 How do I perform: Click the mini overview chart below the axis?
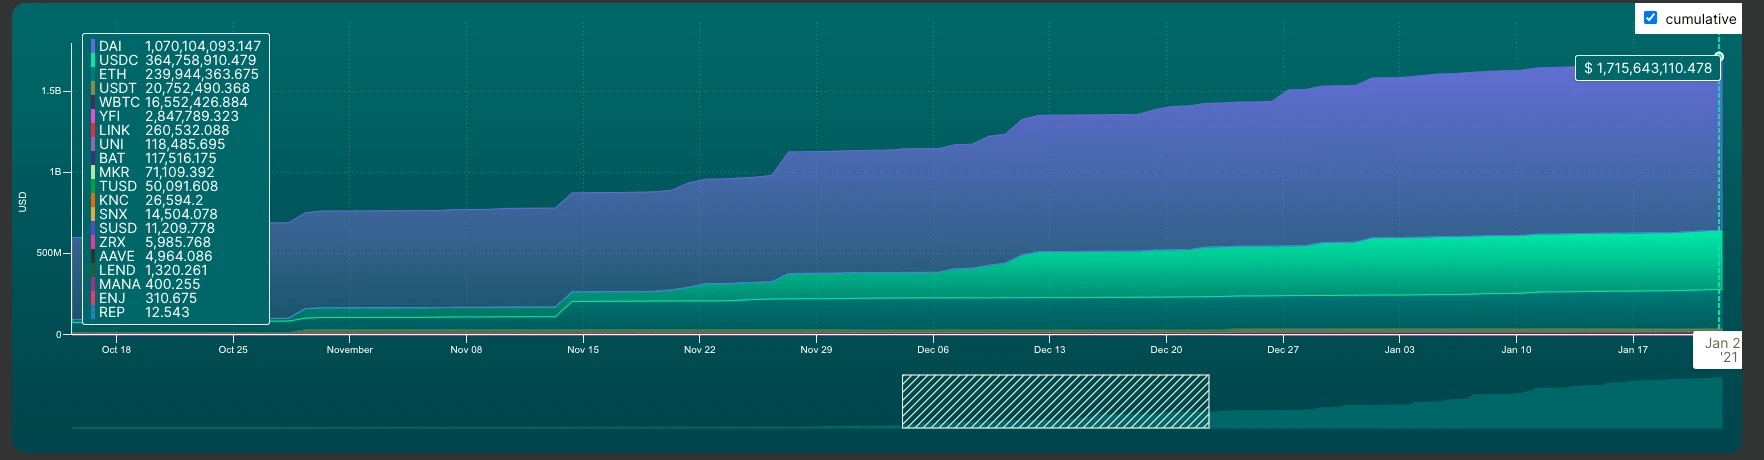(x=897, y=402)
